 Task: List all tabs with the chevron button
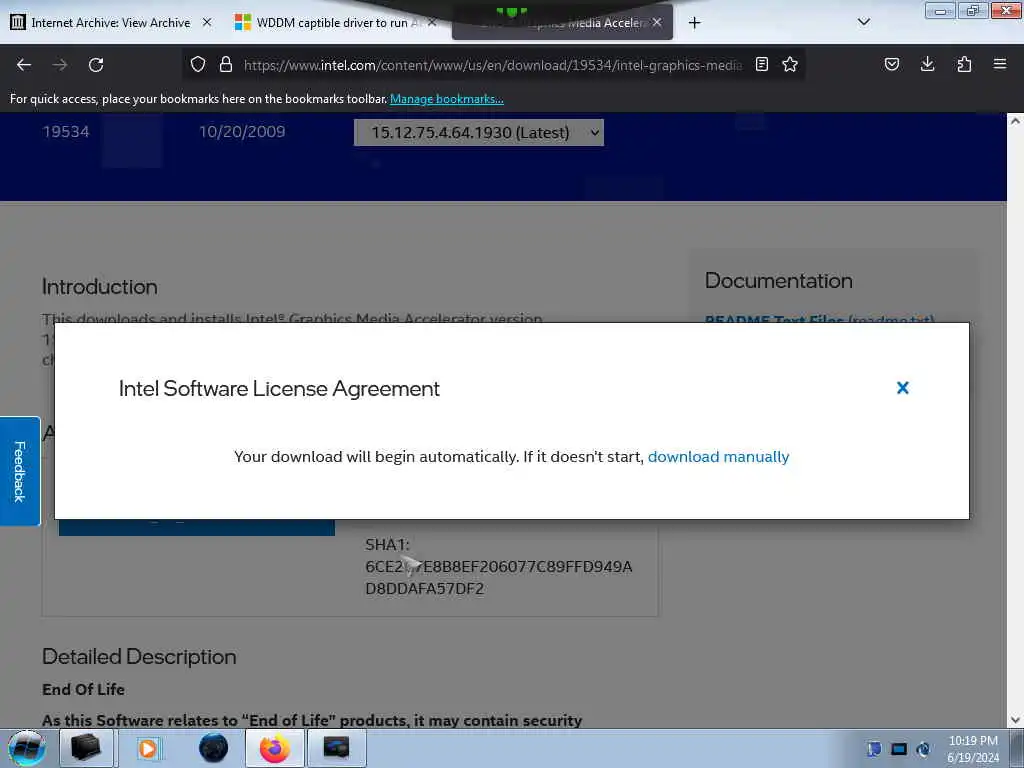pyautogui.click(x=864, y=22)
